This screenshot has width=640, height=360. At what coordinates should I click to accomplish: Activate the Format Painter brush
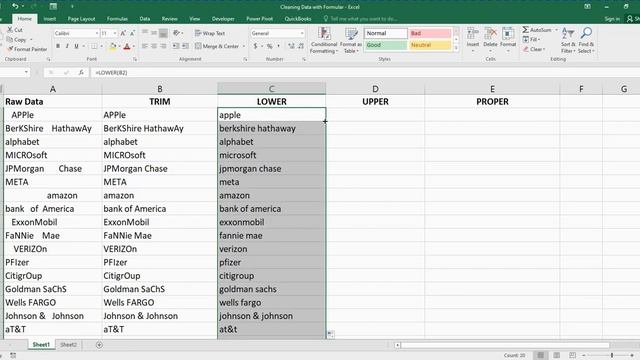(10, 49)
